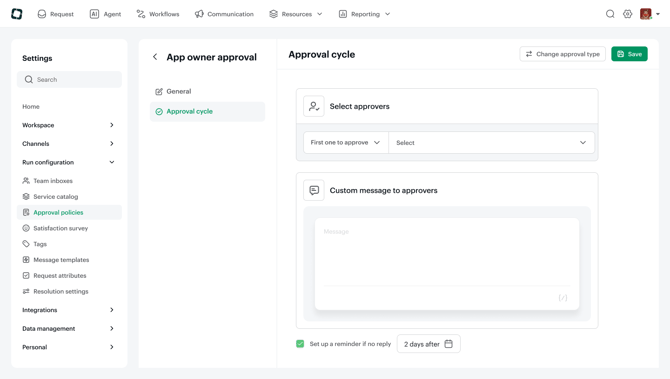Click the Tags label icon
Image resolution: width=670 pixels, height=379 pixels.
[26, 244]
